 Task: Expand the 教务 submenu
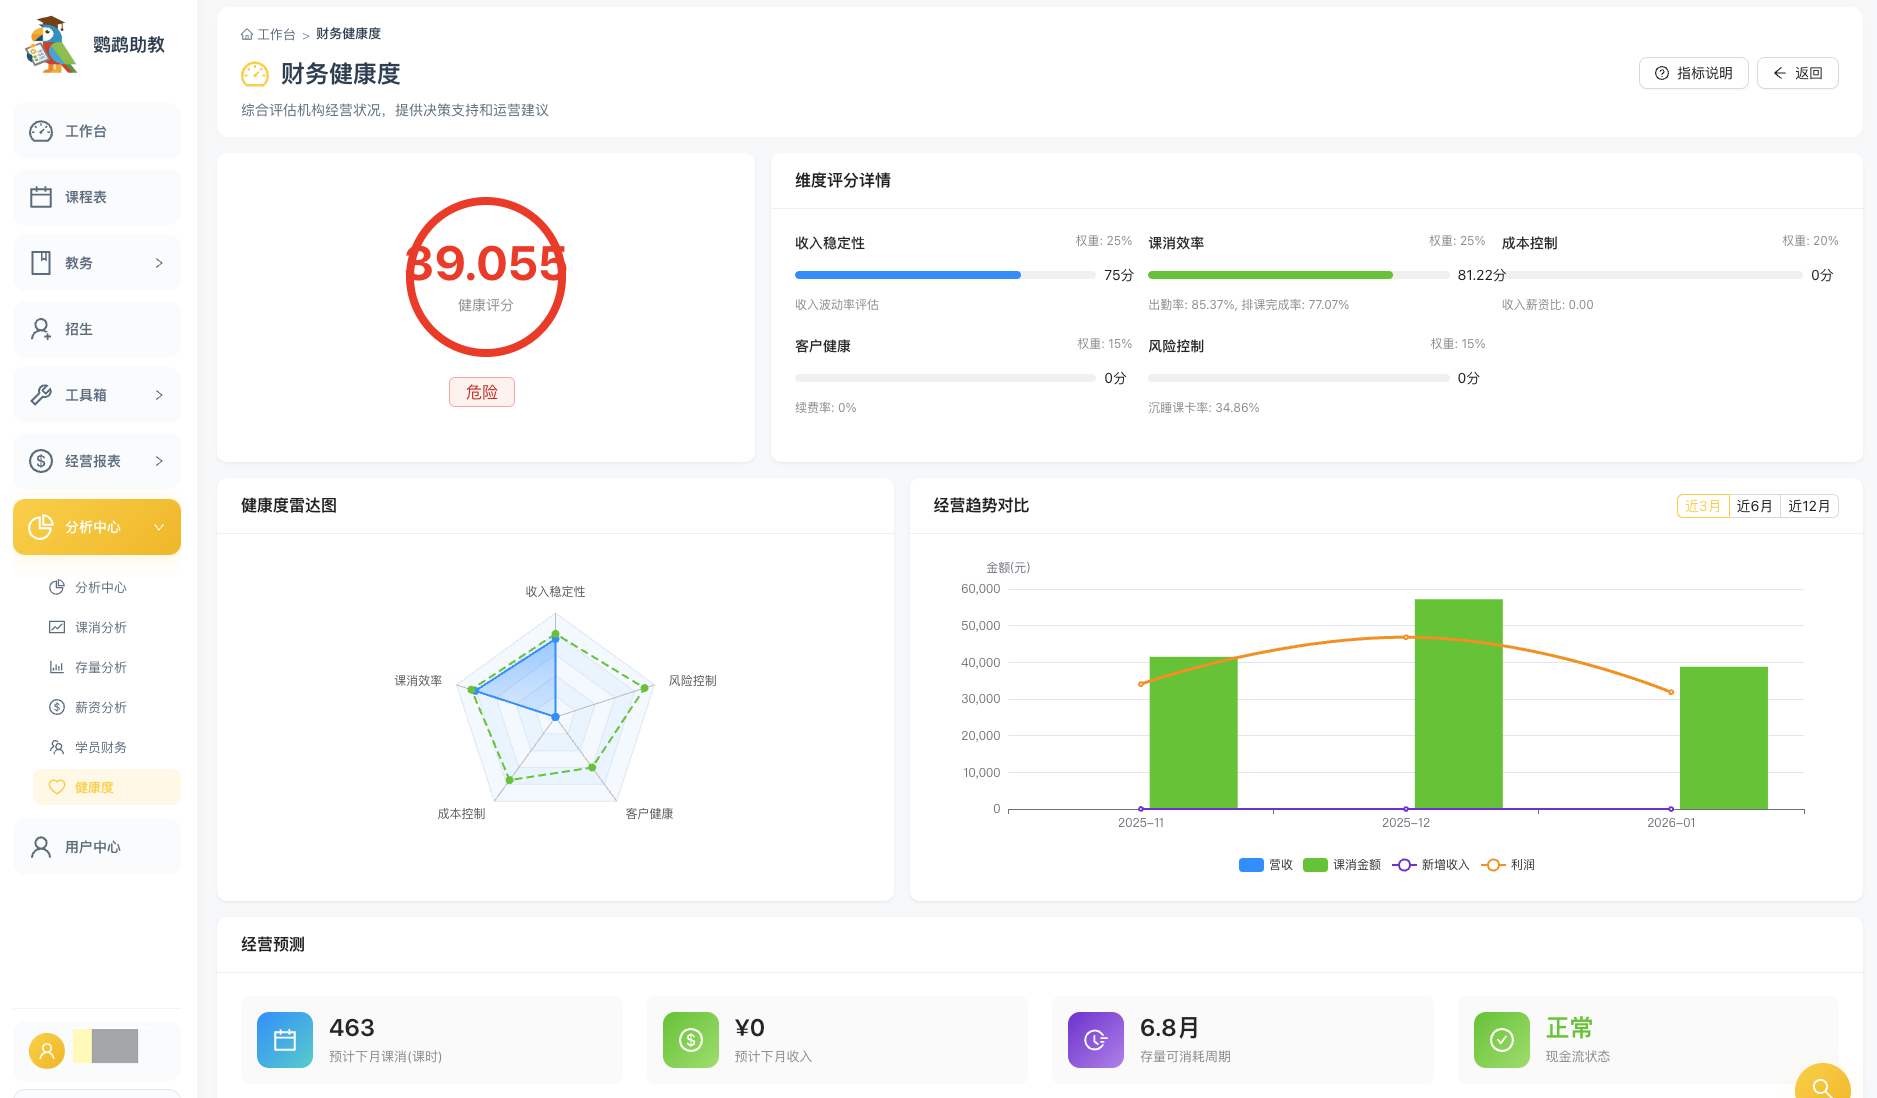[158, 263]
